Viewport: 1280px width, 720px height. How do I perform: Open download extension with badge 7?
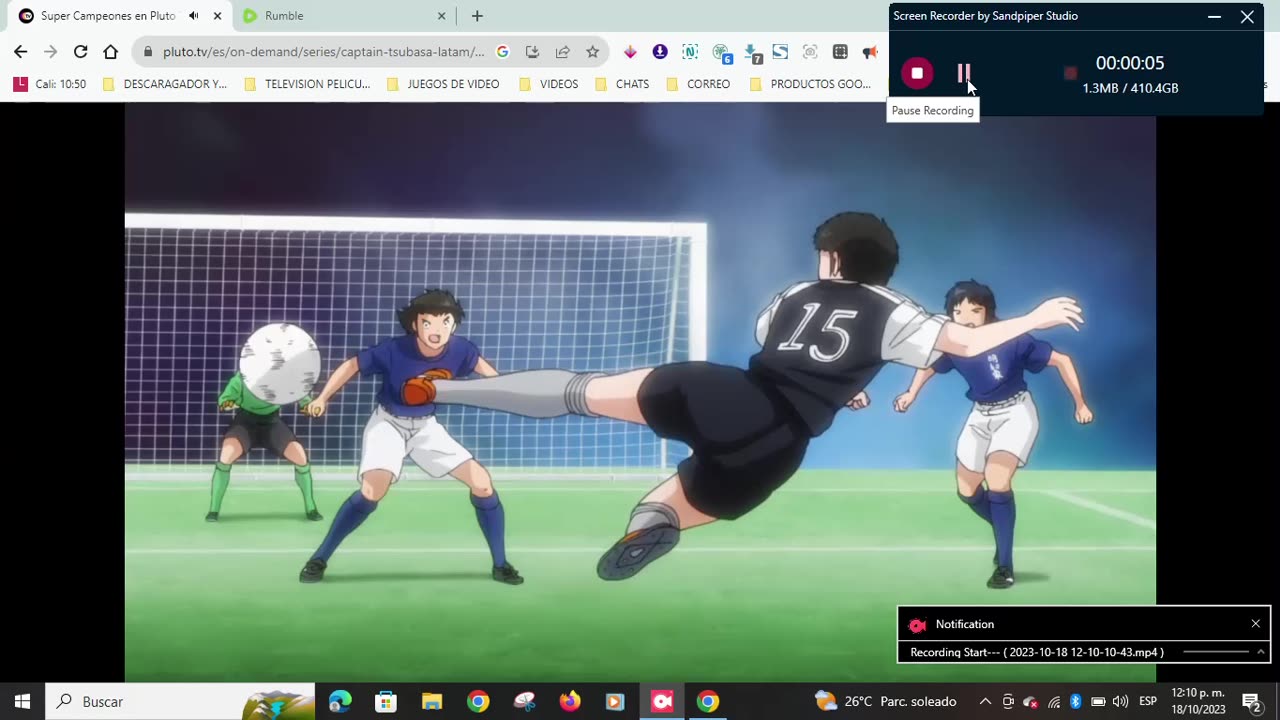(753, 53)
